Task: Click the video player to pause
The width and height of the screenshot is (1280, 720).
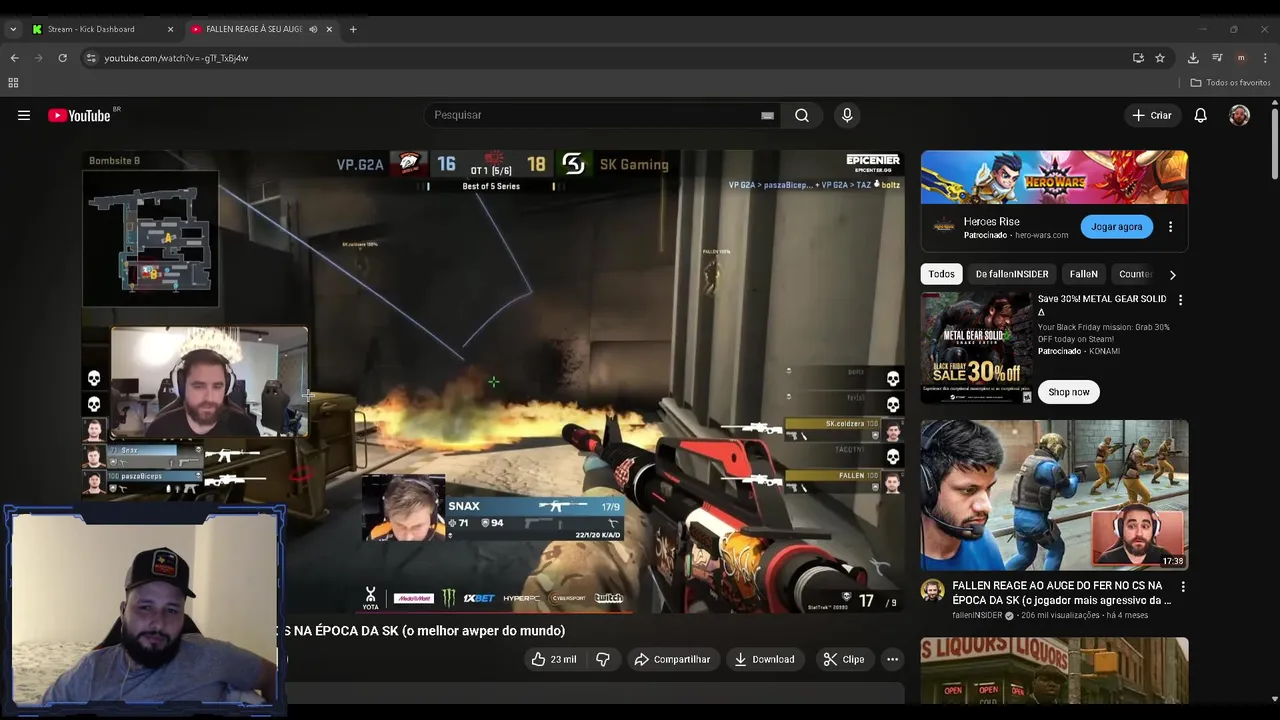Action: 494,381
